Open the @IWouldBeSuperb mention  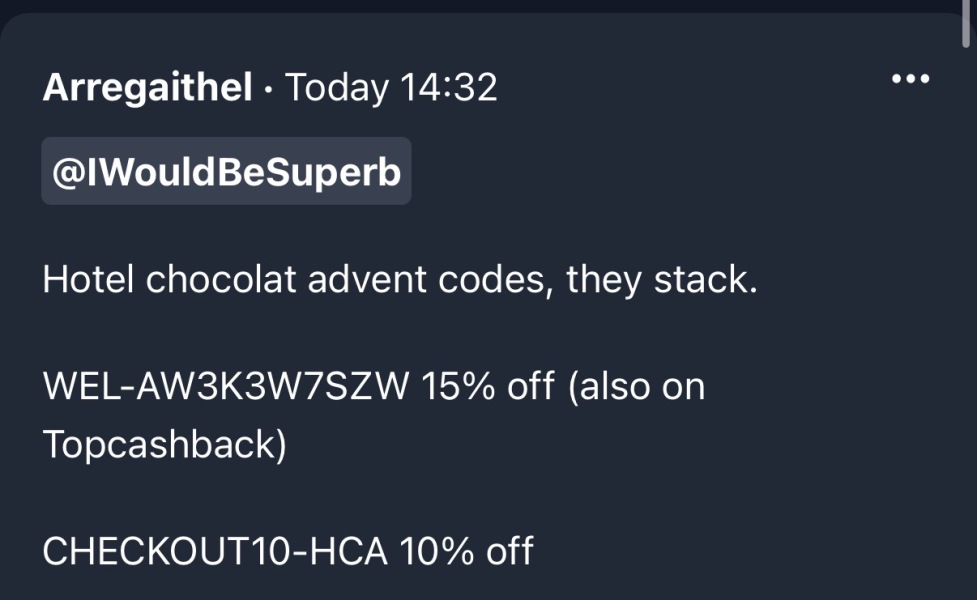tap(226, 172)
